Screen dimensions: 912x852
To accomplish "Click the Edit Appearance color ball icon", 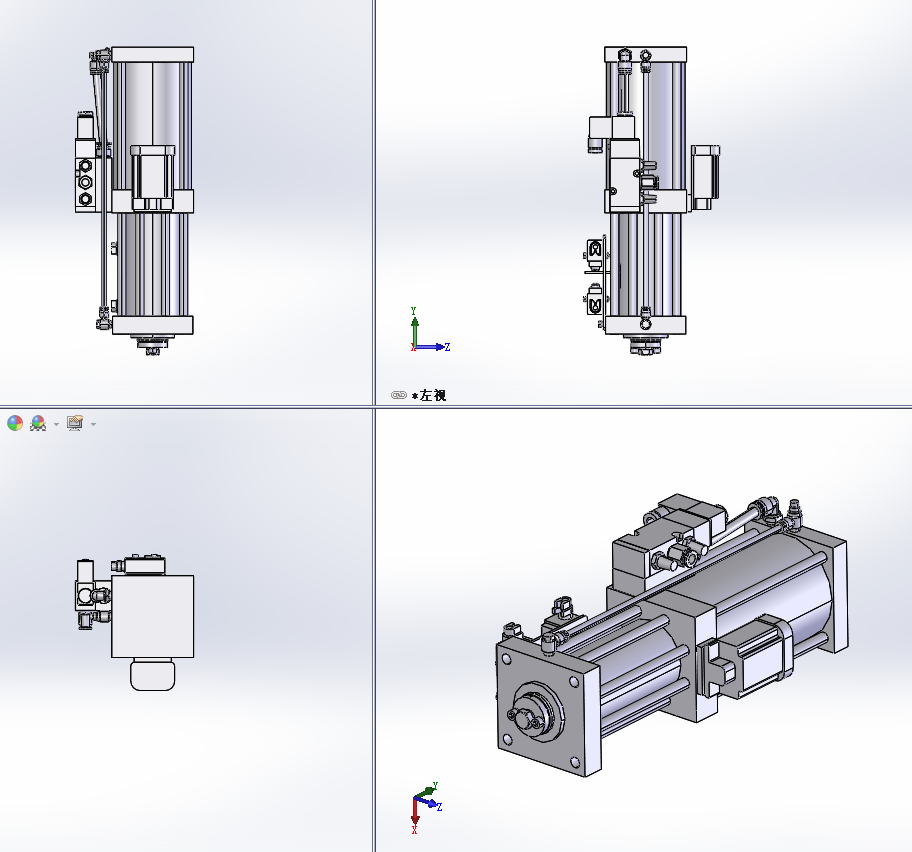I will click(x=15, y=423).
